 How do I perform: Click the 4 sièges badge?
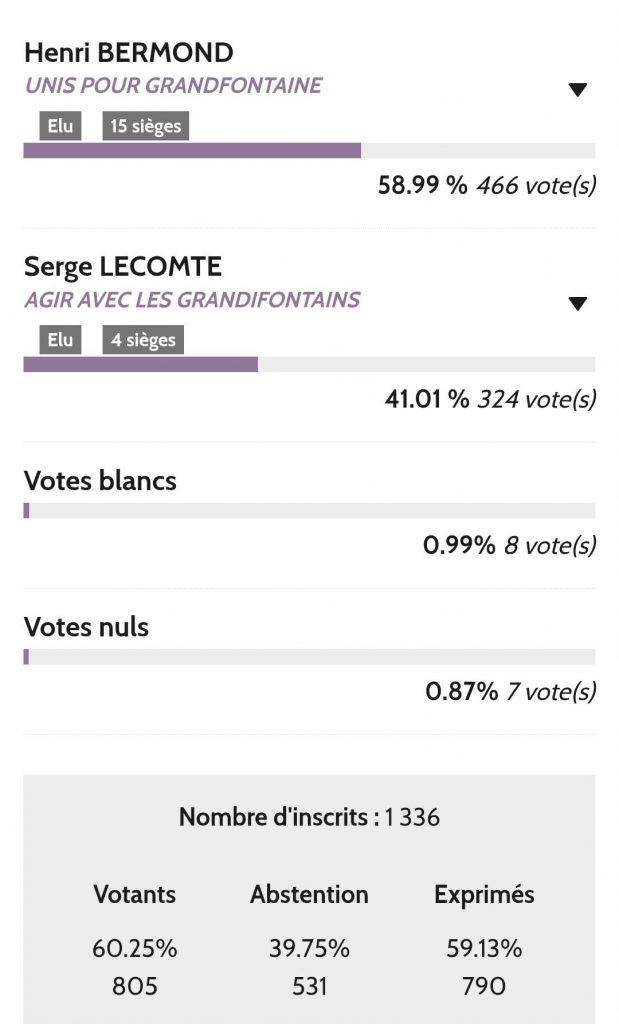tap(143, 340)
